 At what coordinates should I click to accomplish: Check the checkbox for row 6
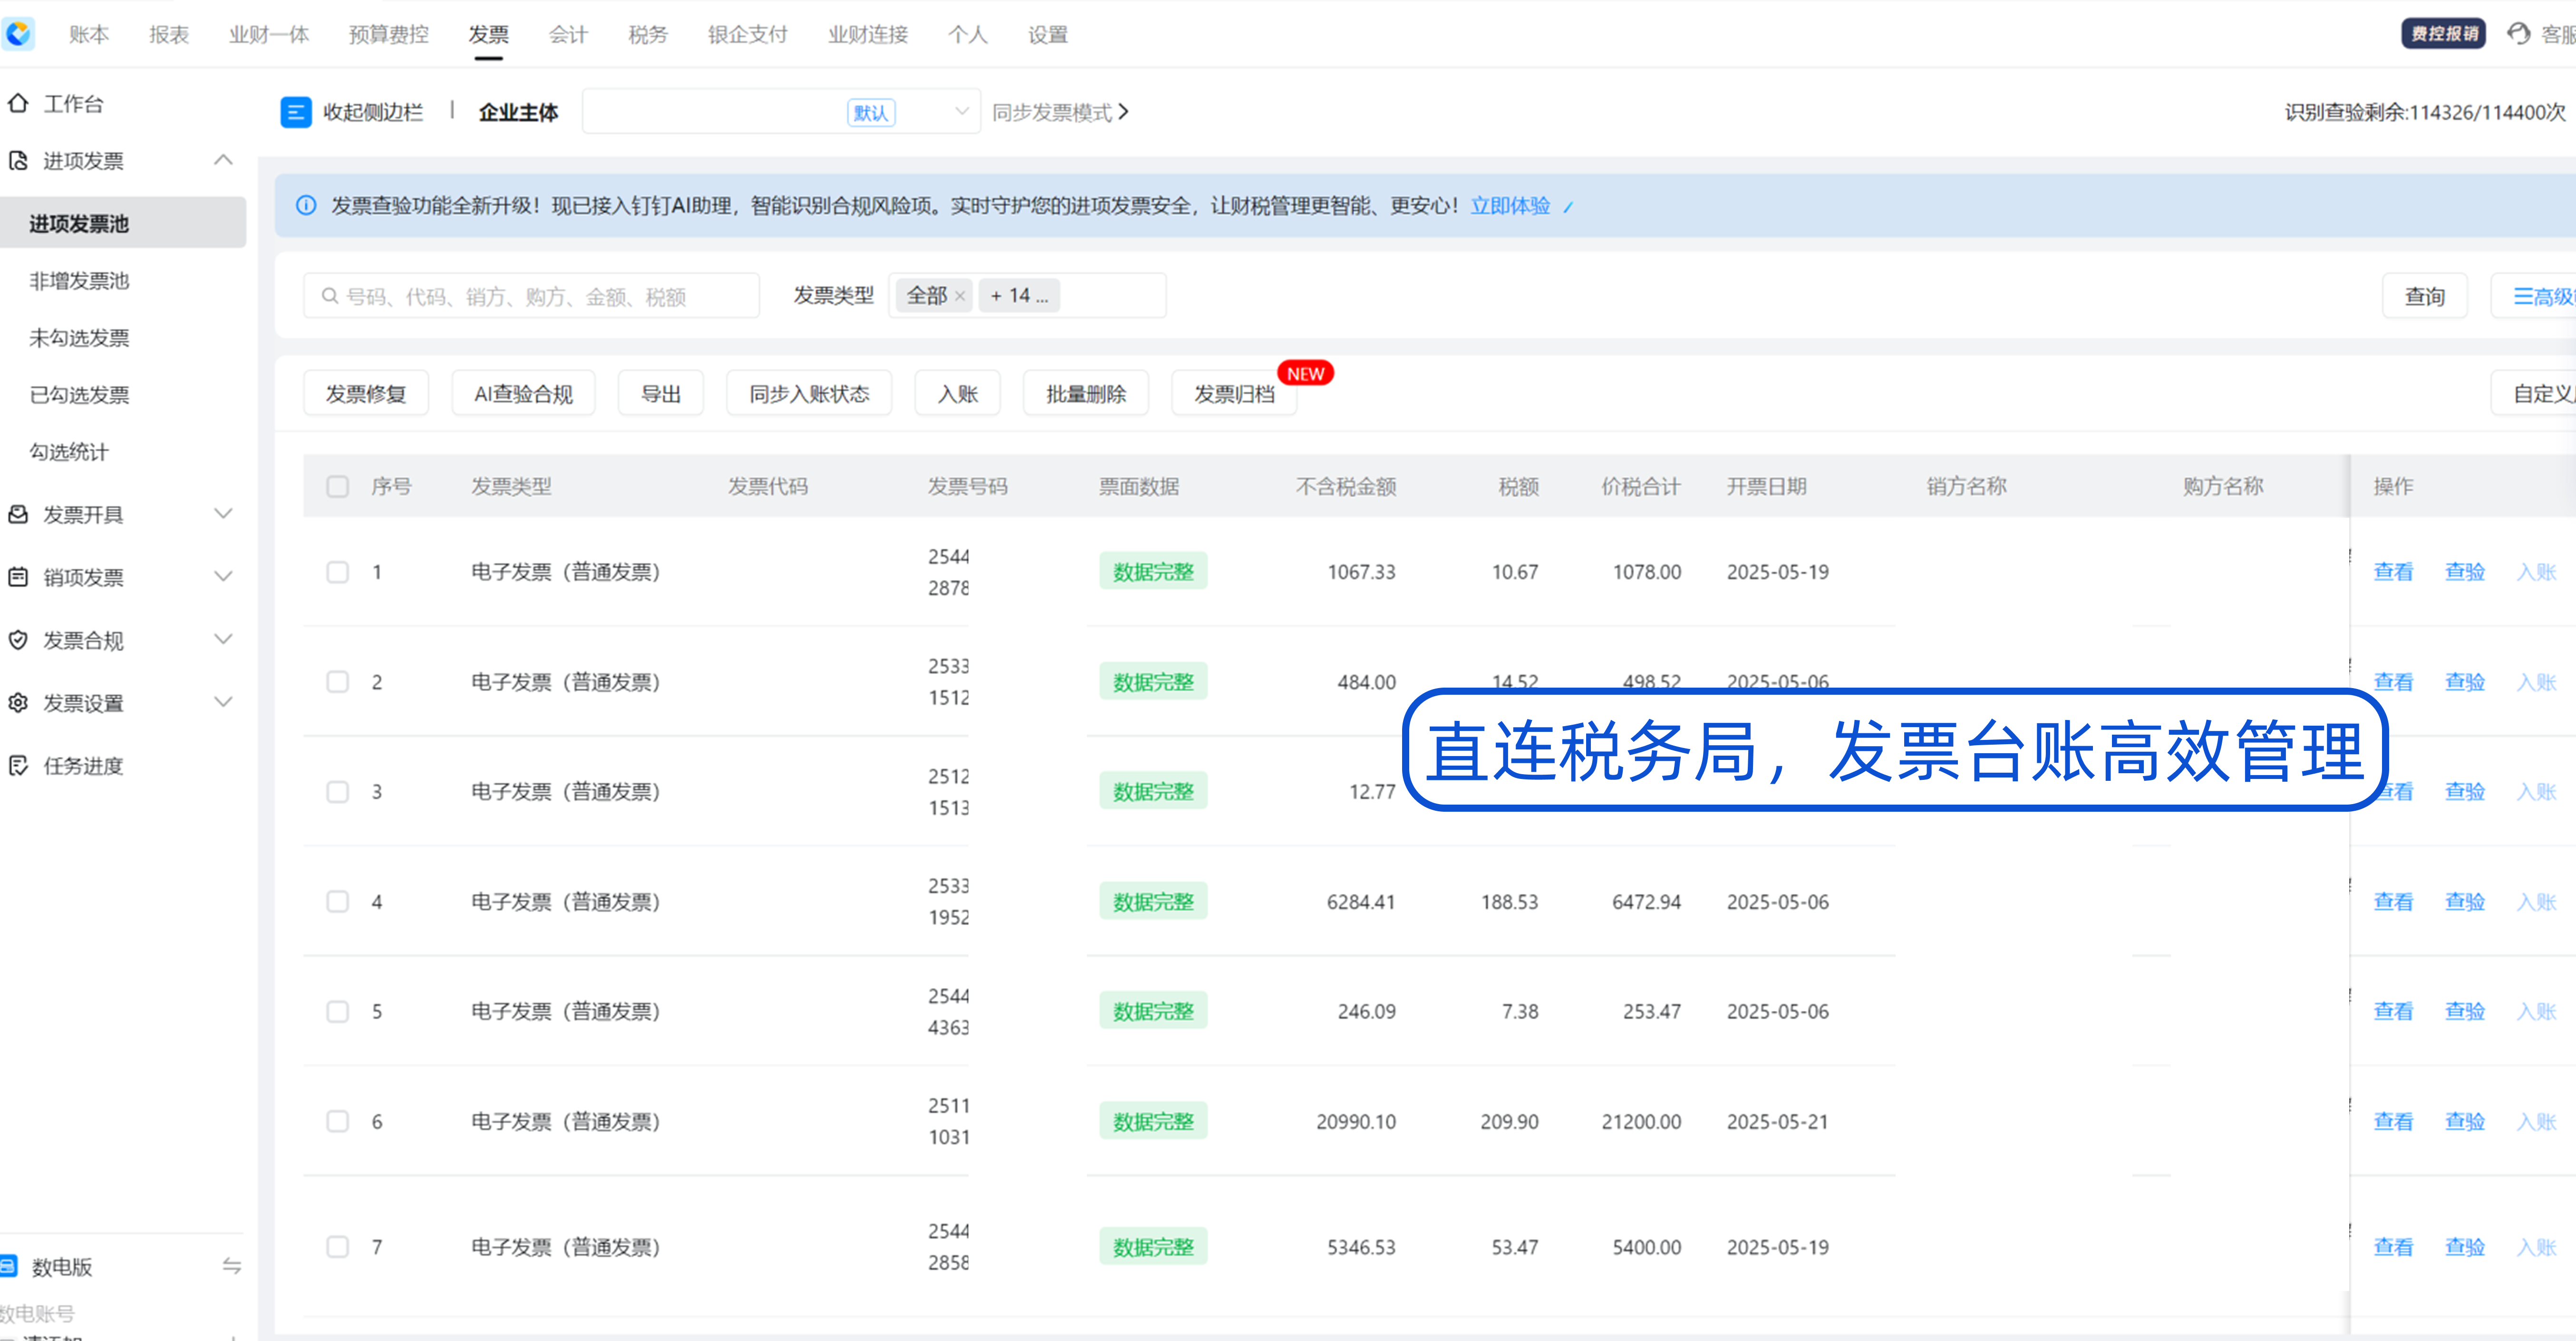pyautogui.click(x=337, y=1121)
